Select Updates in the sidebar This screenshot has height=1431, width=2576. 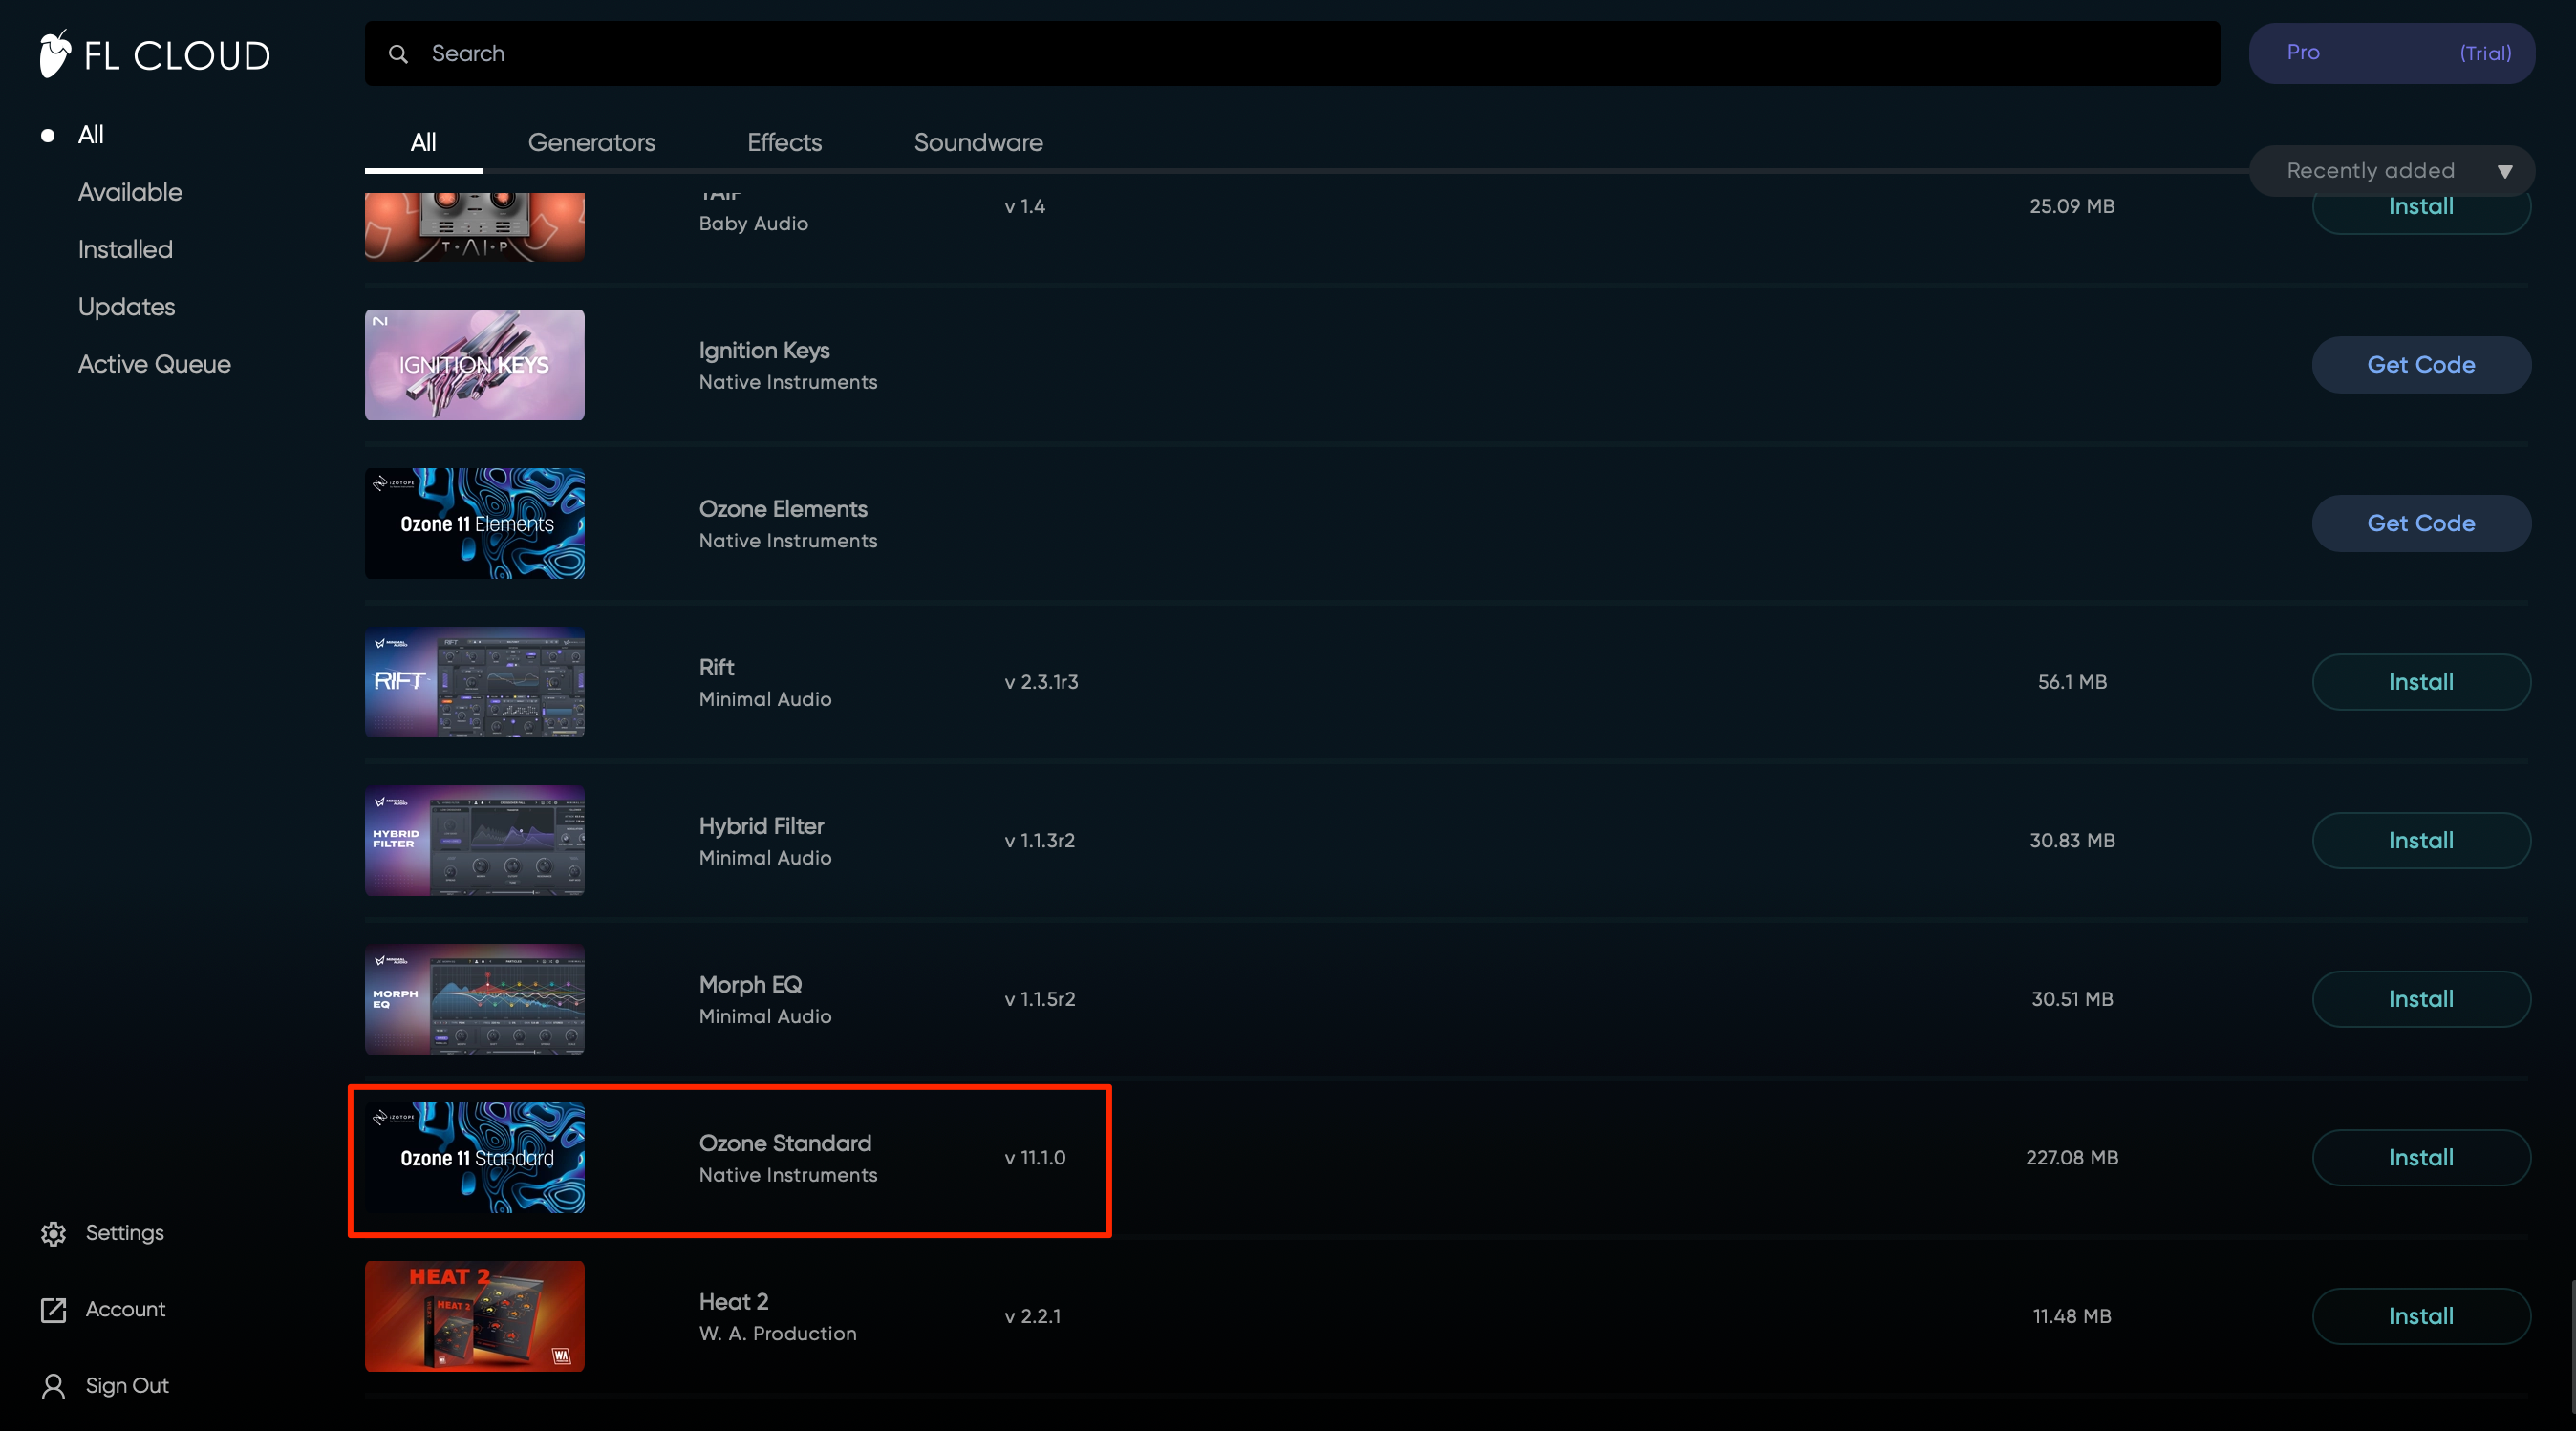[126, 307]
